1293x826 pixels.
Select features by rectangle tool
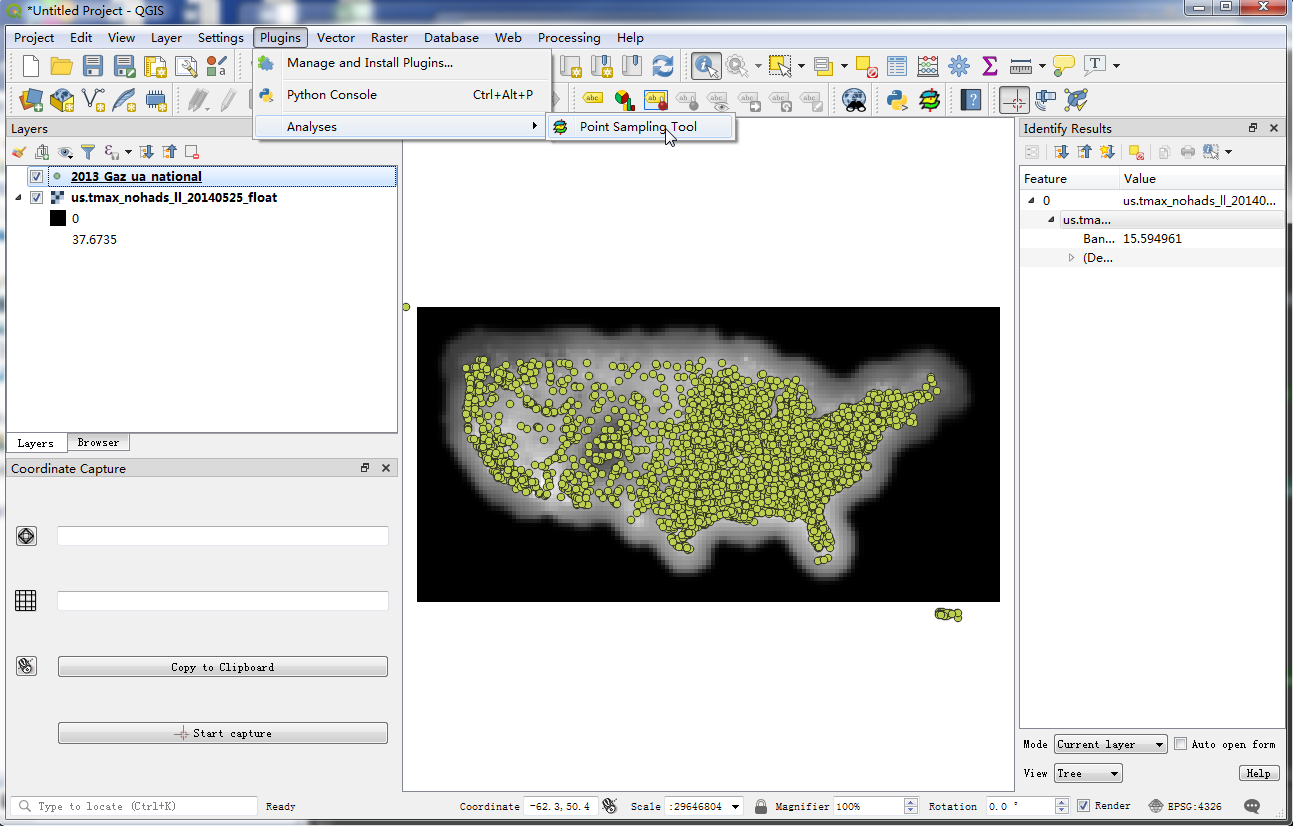pos(780,66)
